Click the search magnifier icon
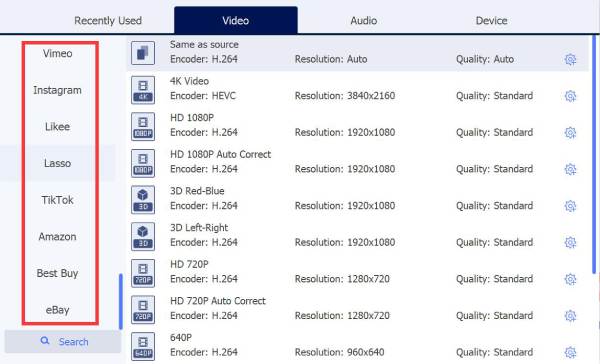This screenshot has height=364, width=600. pos(45,341)
